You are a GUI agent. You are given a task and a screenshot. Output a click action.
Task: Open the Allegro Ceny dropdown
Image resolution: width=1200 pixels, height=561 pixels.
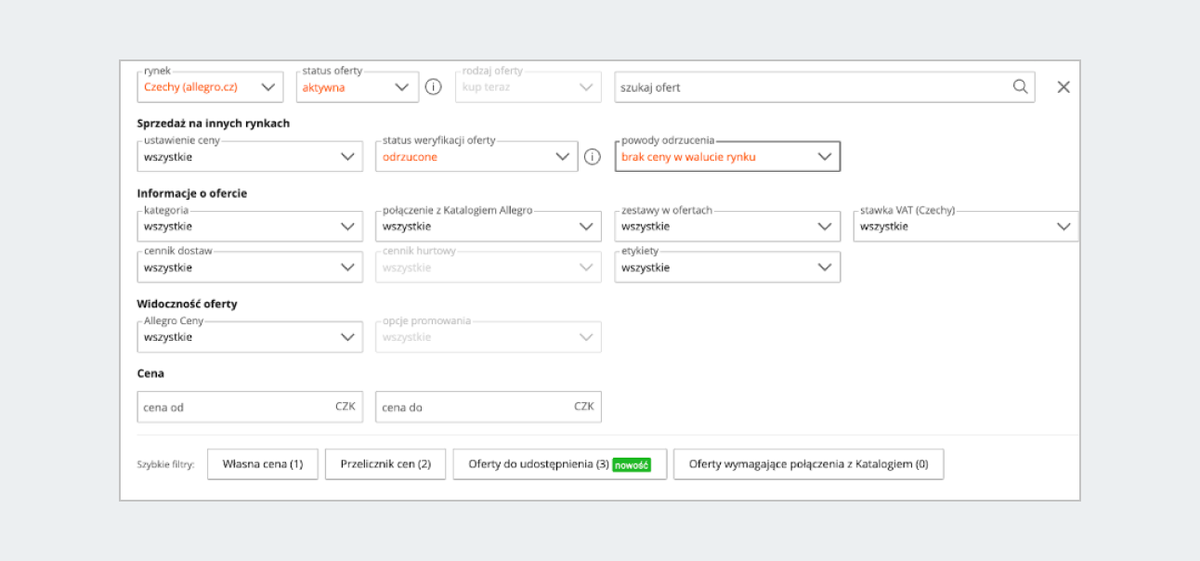pyautogui.click(x=249, y=337)
